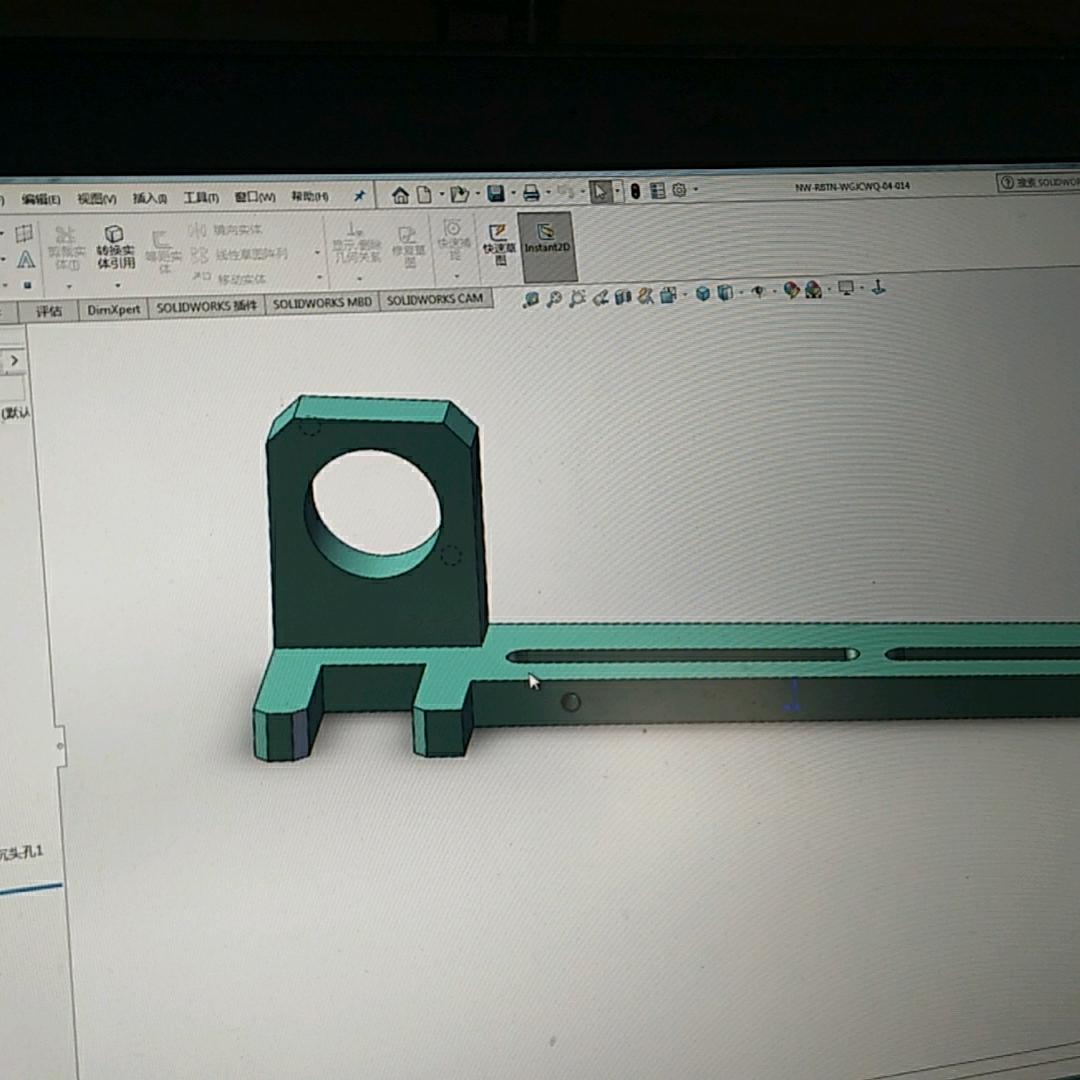This screenshot has height=1080, width=1080.
Task: Switch to the SOLIDWORKS CAM tab
Action: pos(435,300)
